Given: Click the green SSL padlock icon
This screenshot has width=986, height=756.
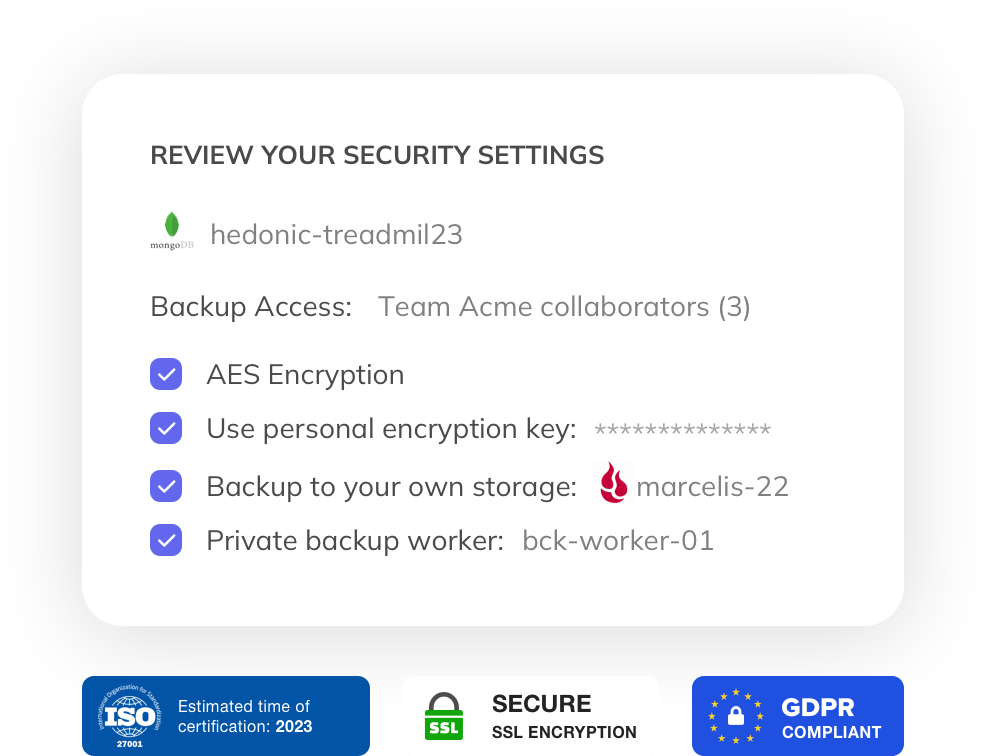Looking at the screenshot, I should pyautogui.click(x=445, y=716).
